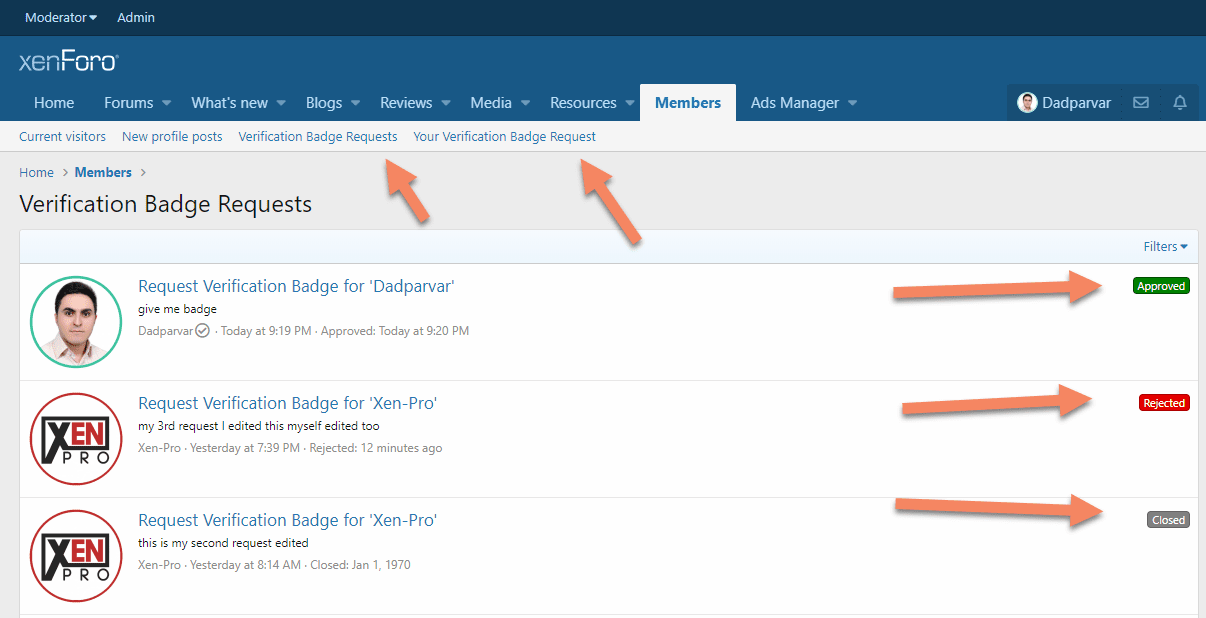Open the inbox envelope icon
The width and height of the screenshot is (1206, 618).
(x=1140, y=103)
